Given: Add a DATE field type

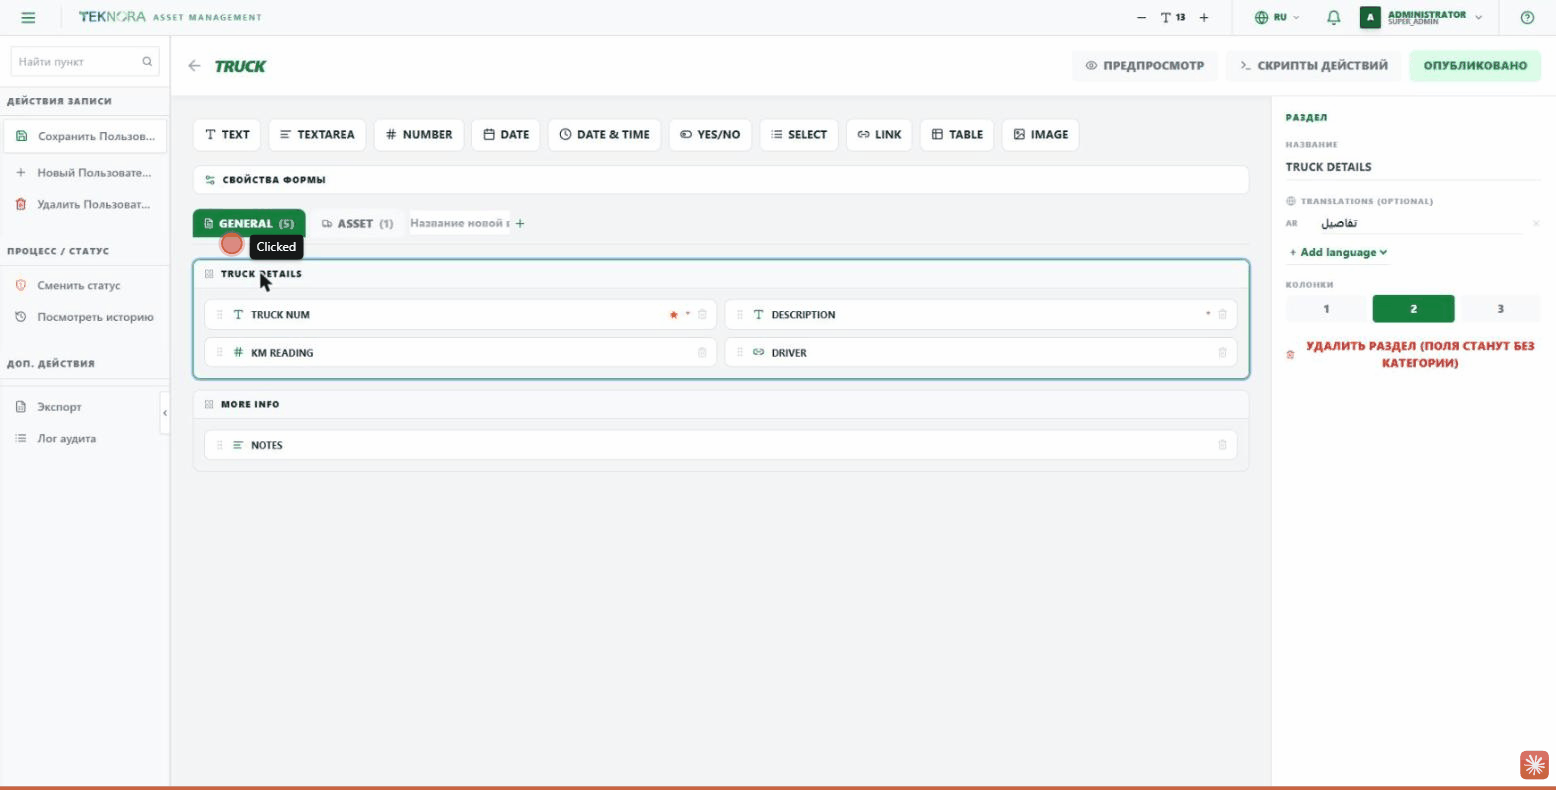Looking at the screenshot, I should tap(506, 134).
